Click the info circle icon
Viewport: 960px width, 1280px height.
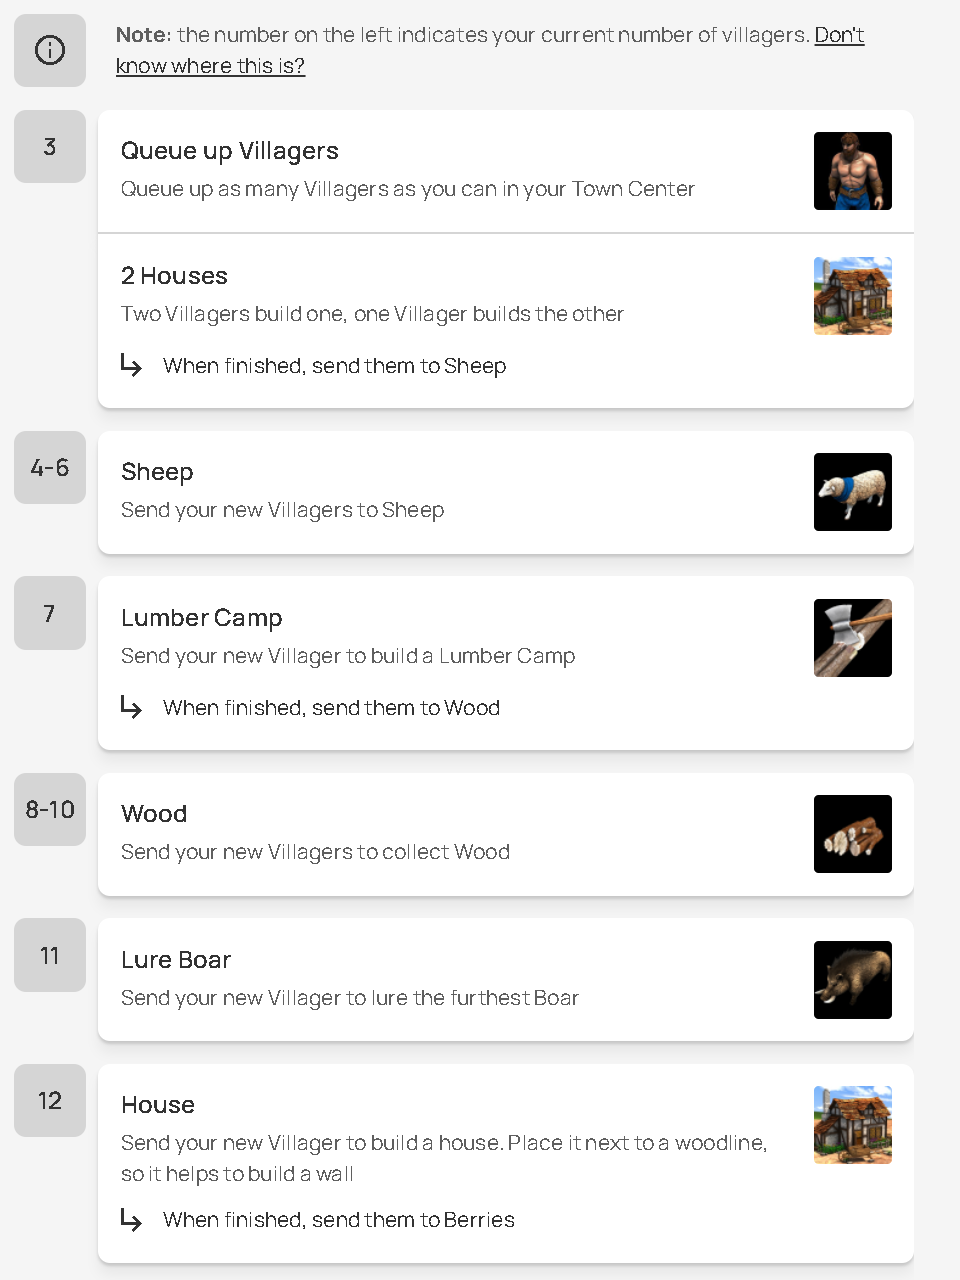50,50
